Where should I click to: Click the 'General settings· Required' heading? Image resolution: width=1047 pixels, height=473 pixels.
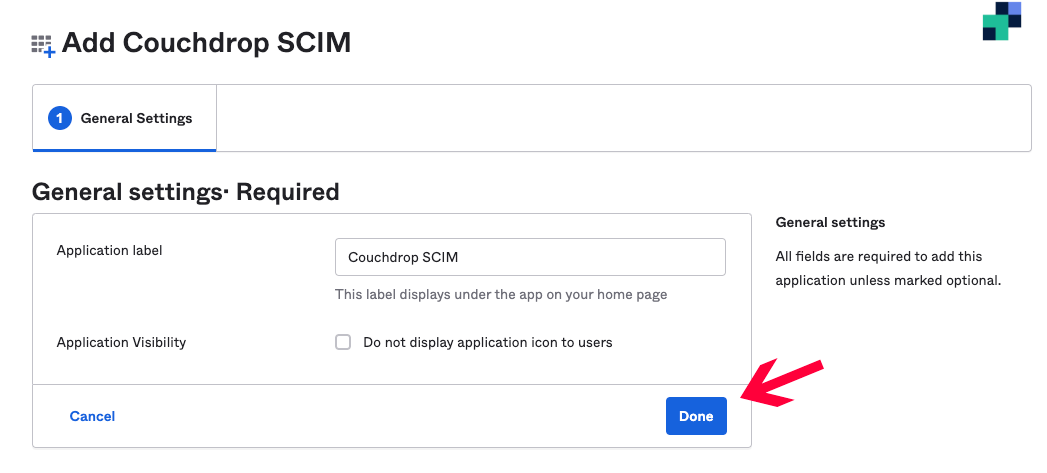(x=186, y=192)
